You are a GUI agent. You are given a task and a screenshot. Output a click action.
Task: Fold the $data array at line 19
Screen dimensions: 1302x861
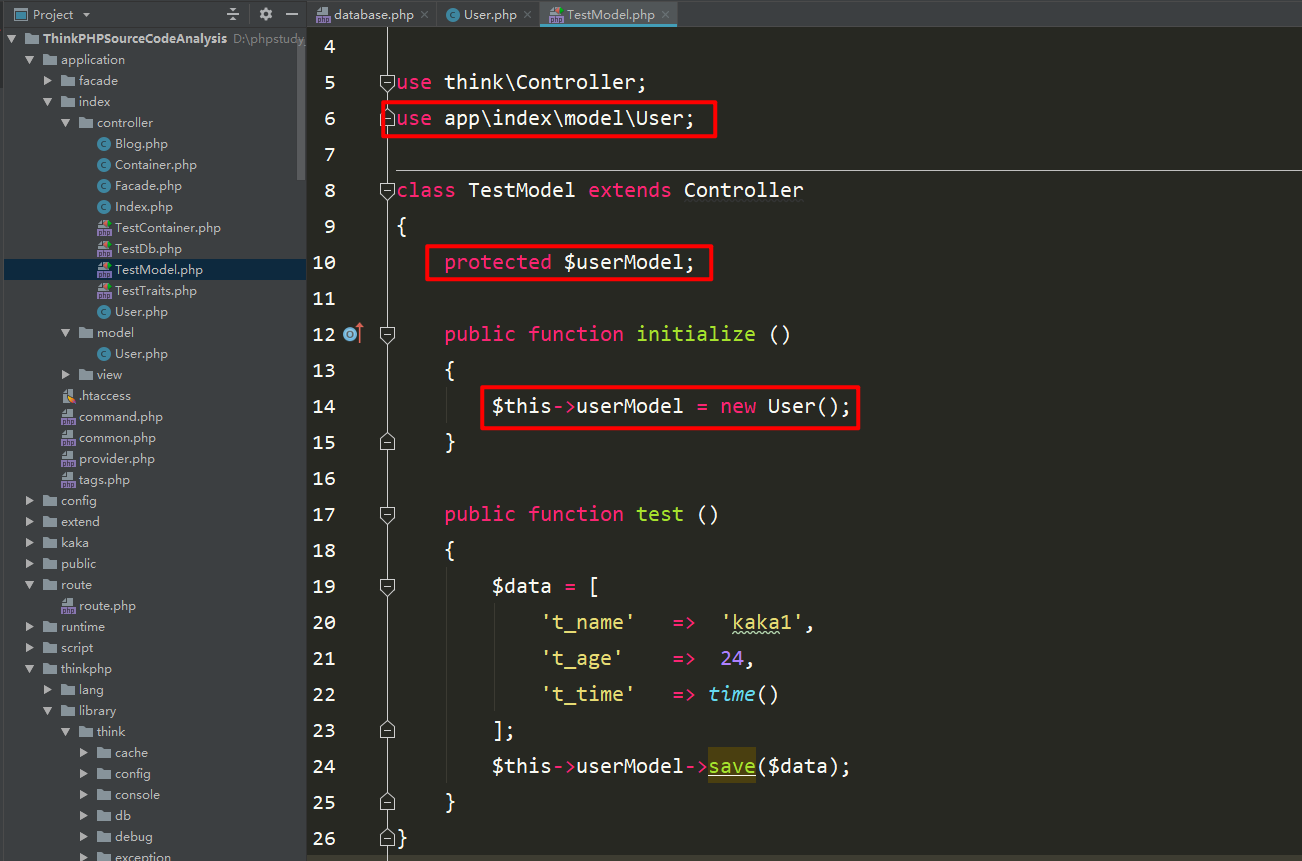pyautogui.click(x=388, y=586)
